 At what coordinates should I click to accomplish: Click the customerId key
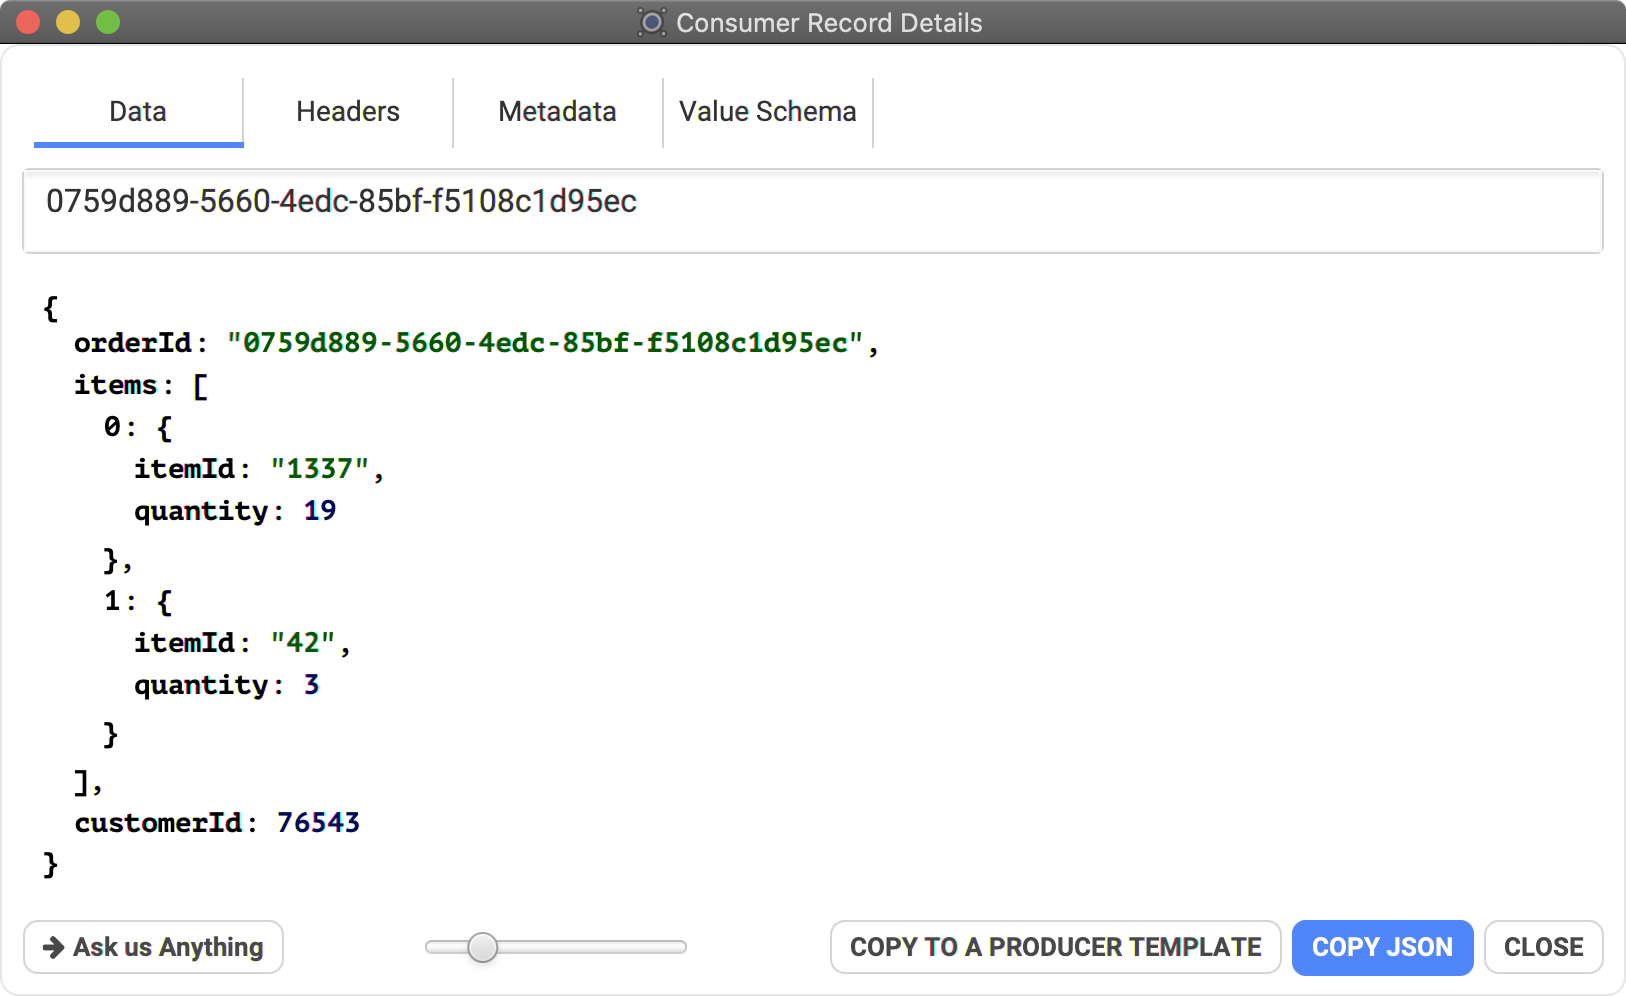click(158, 823)
